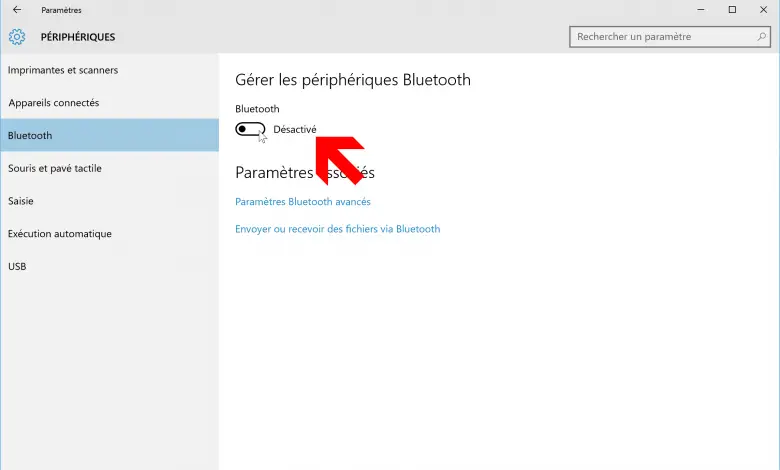Minimize the Paramètres window
780x470 pixels.
pyautogui.click(x=701, y=9)
